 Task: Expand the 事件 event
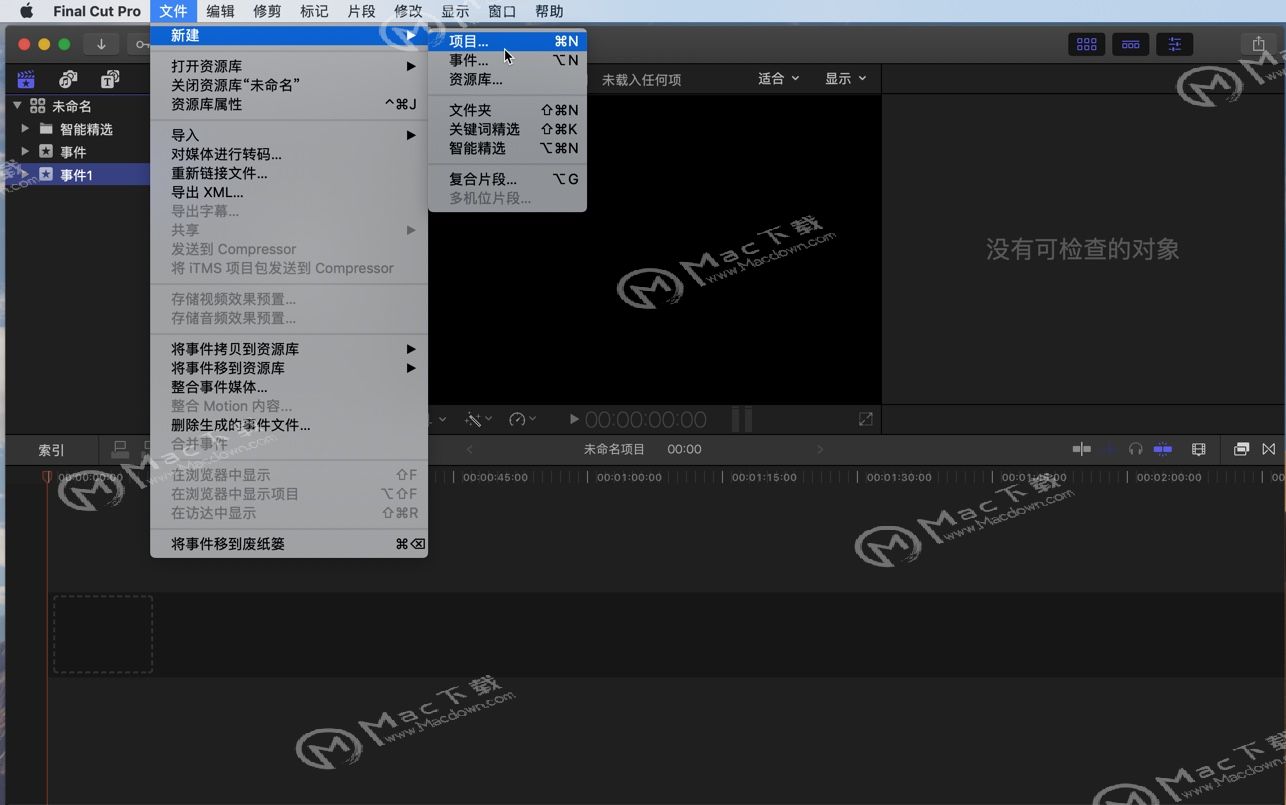(x=25, y=152)
